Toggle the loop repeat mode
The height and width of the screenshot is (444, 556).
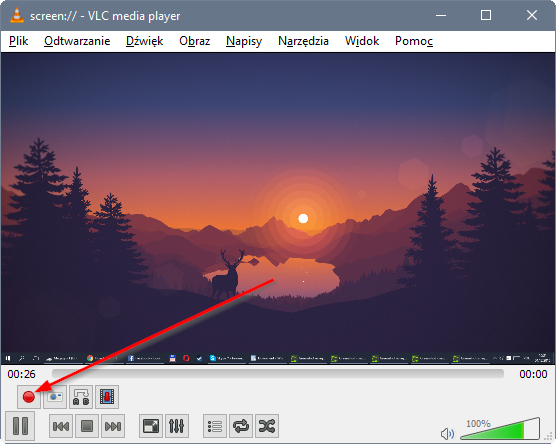click(241, 426)
